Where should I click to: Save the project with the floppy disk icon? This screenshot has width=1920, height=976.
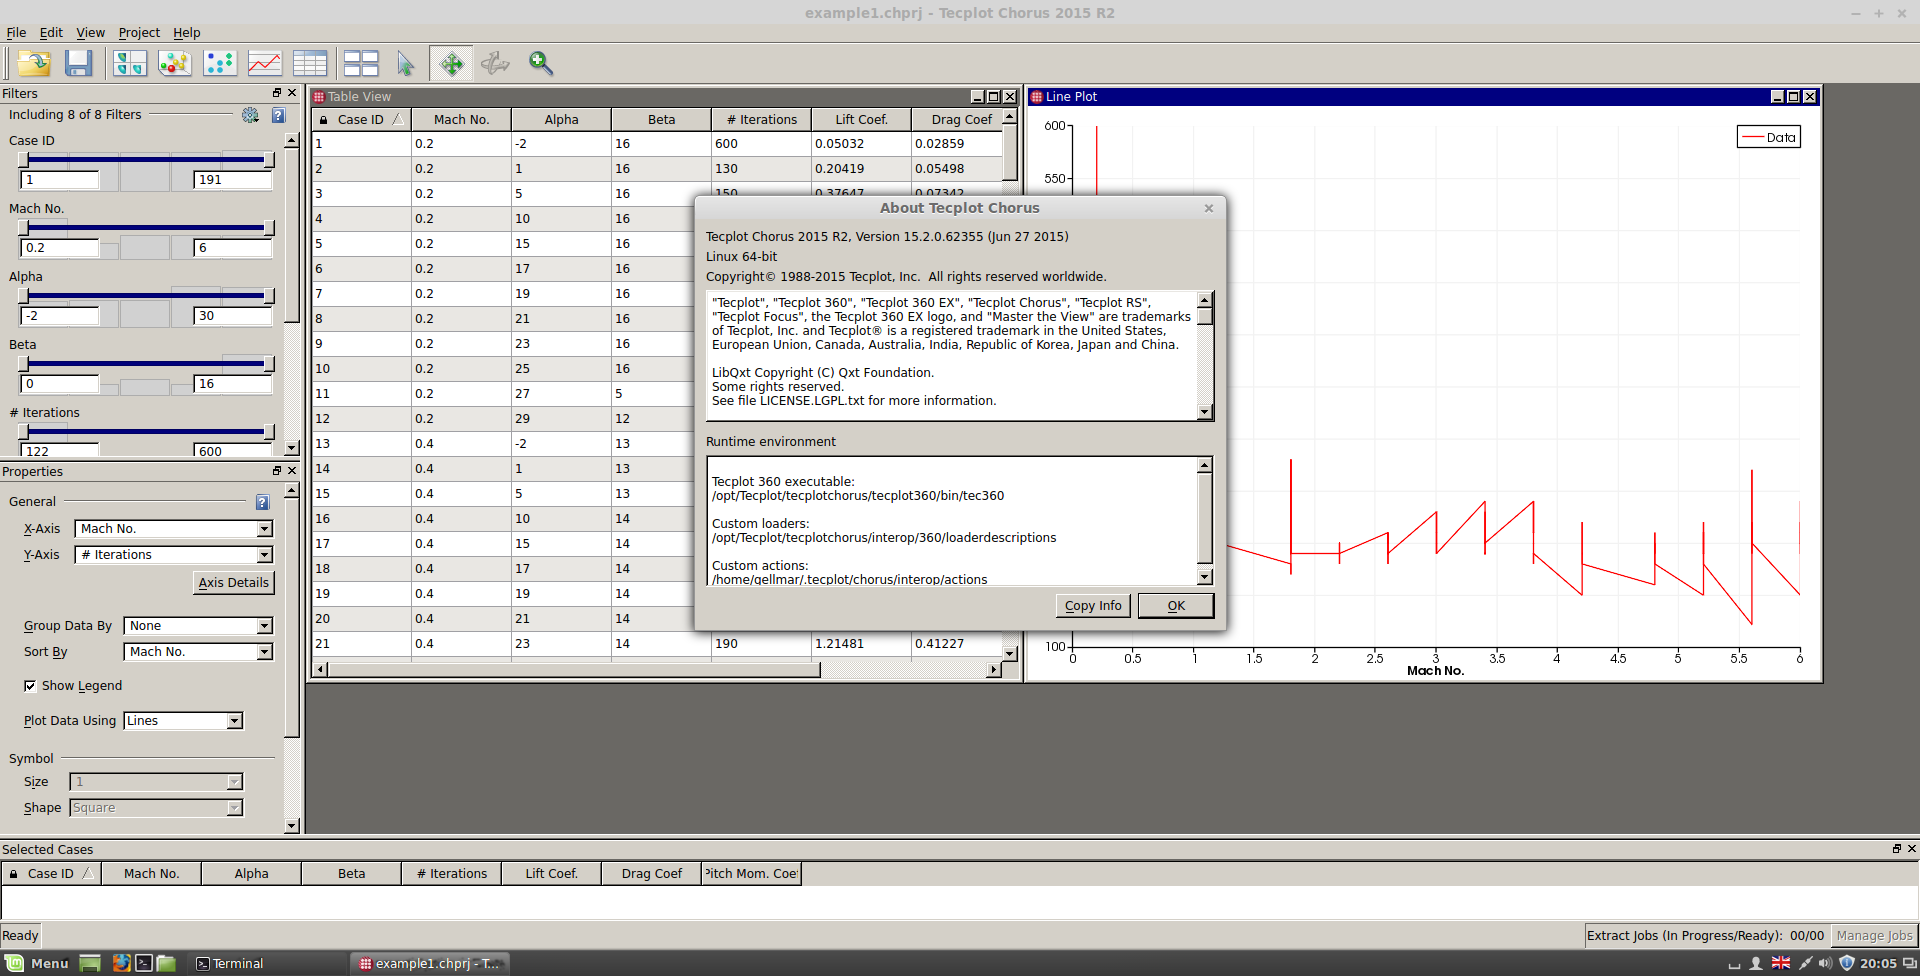[x=78, y=63]
